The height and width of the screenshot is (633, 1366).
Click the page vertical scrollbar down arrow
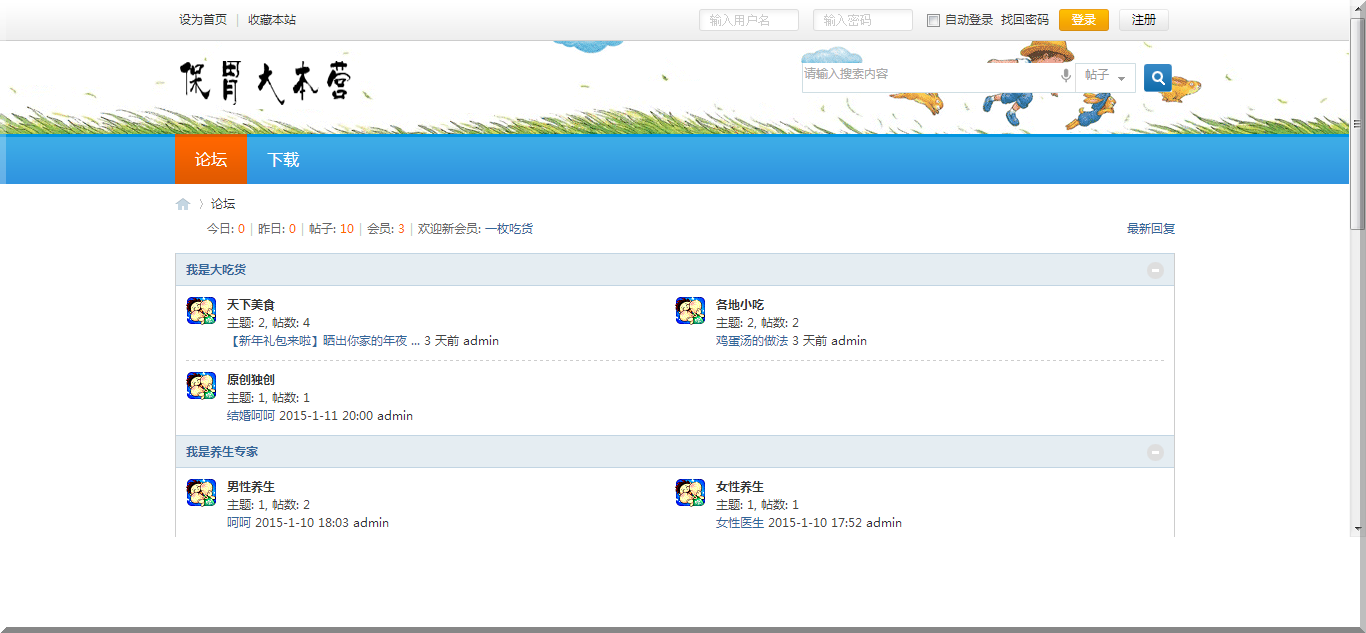point(1357,527)
